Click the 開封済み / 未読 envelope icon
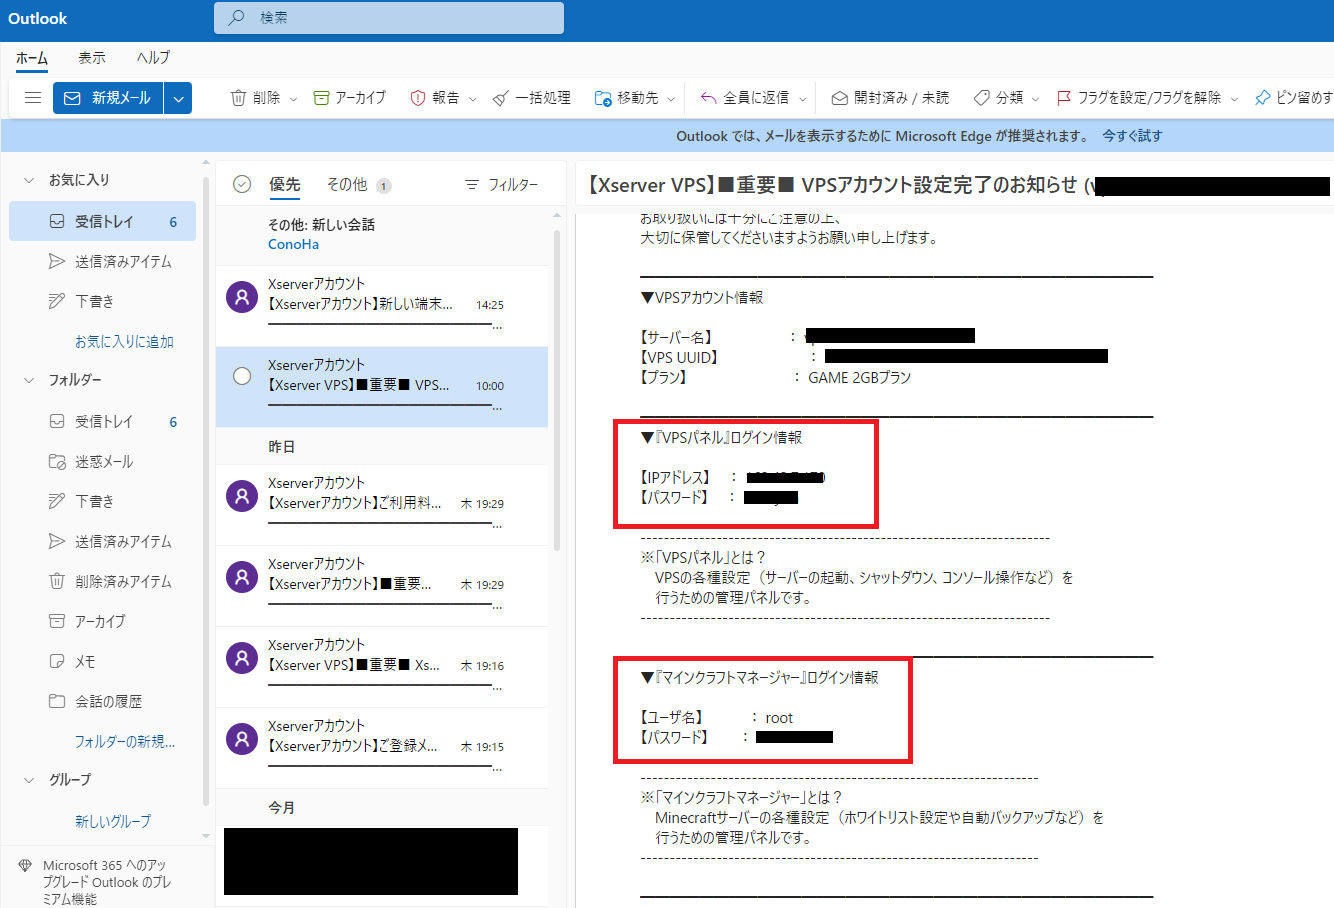The width and height of the screenshot is (1334, 908). point(840,98)
